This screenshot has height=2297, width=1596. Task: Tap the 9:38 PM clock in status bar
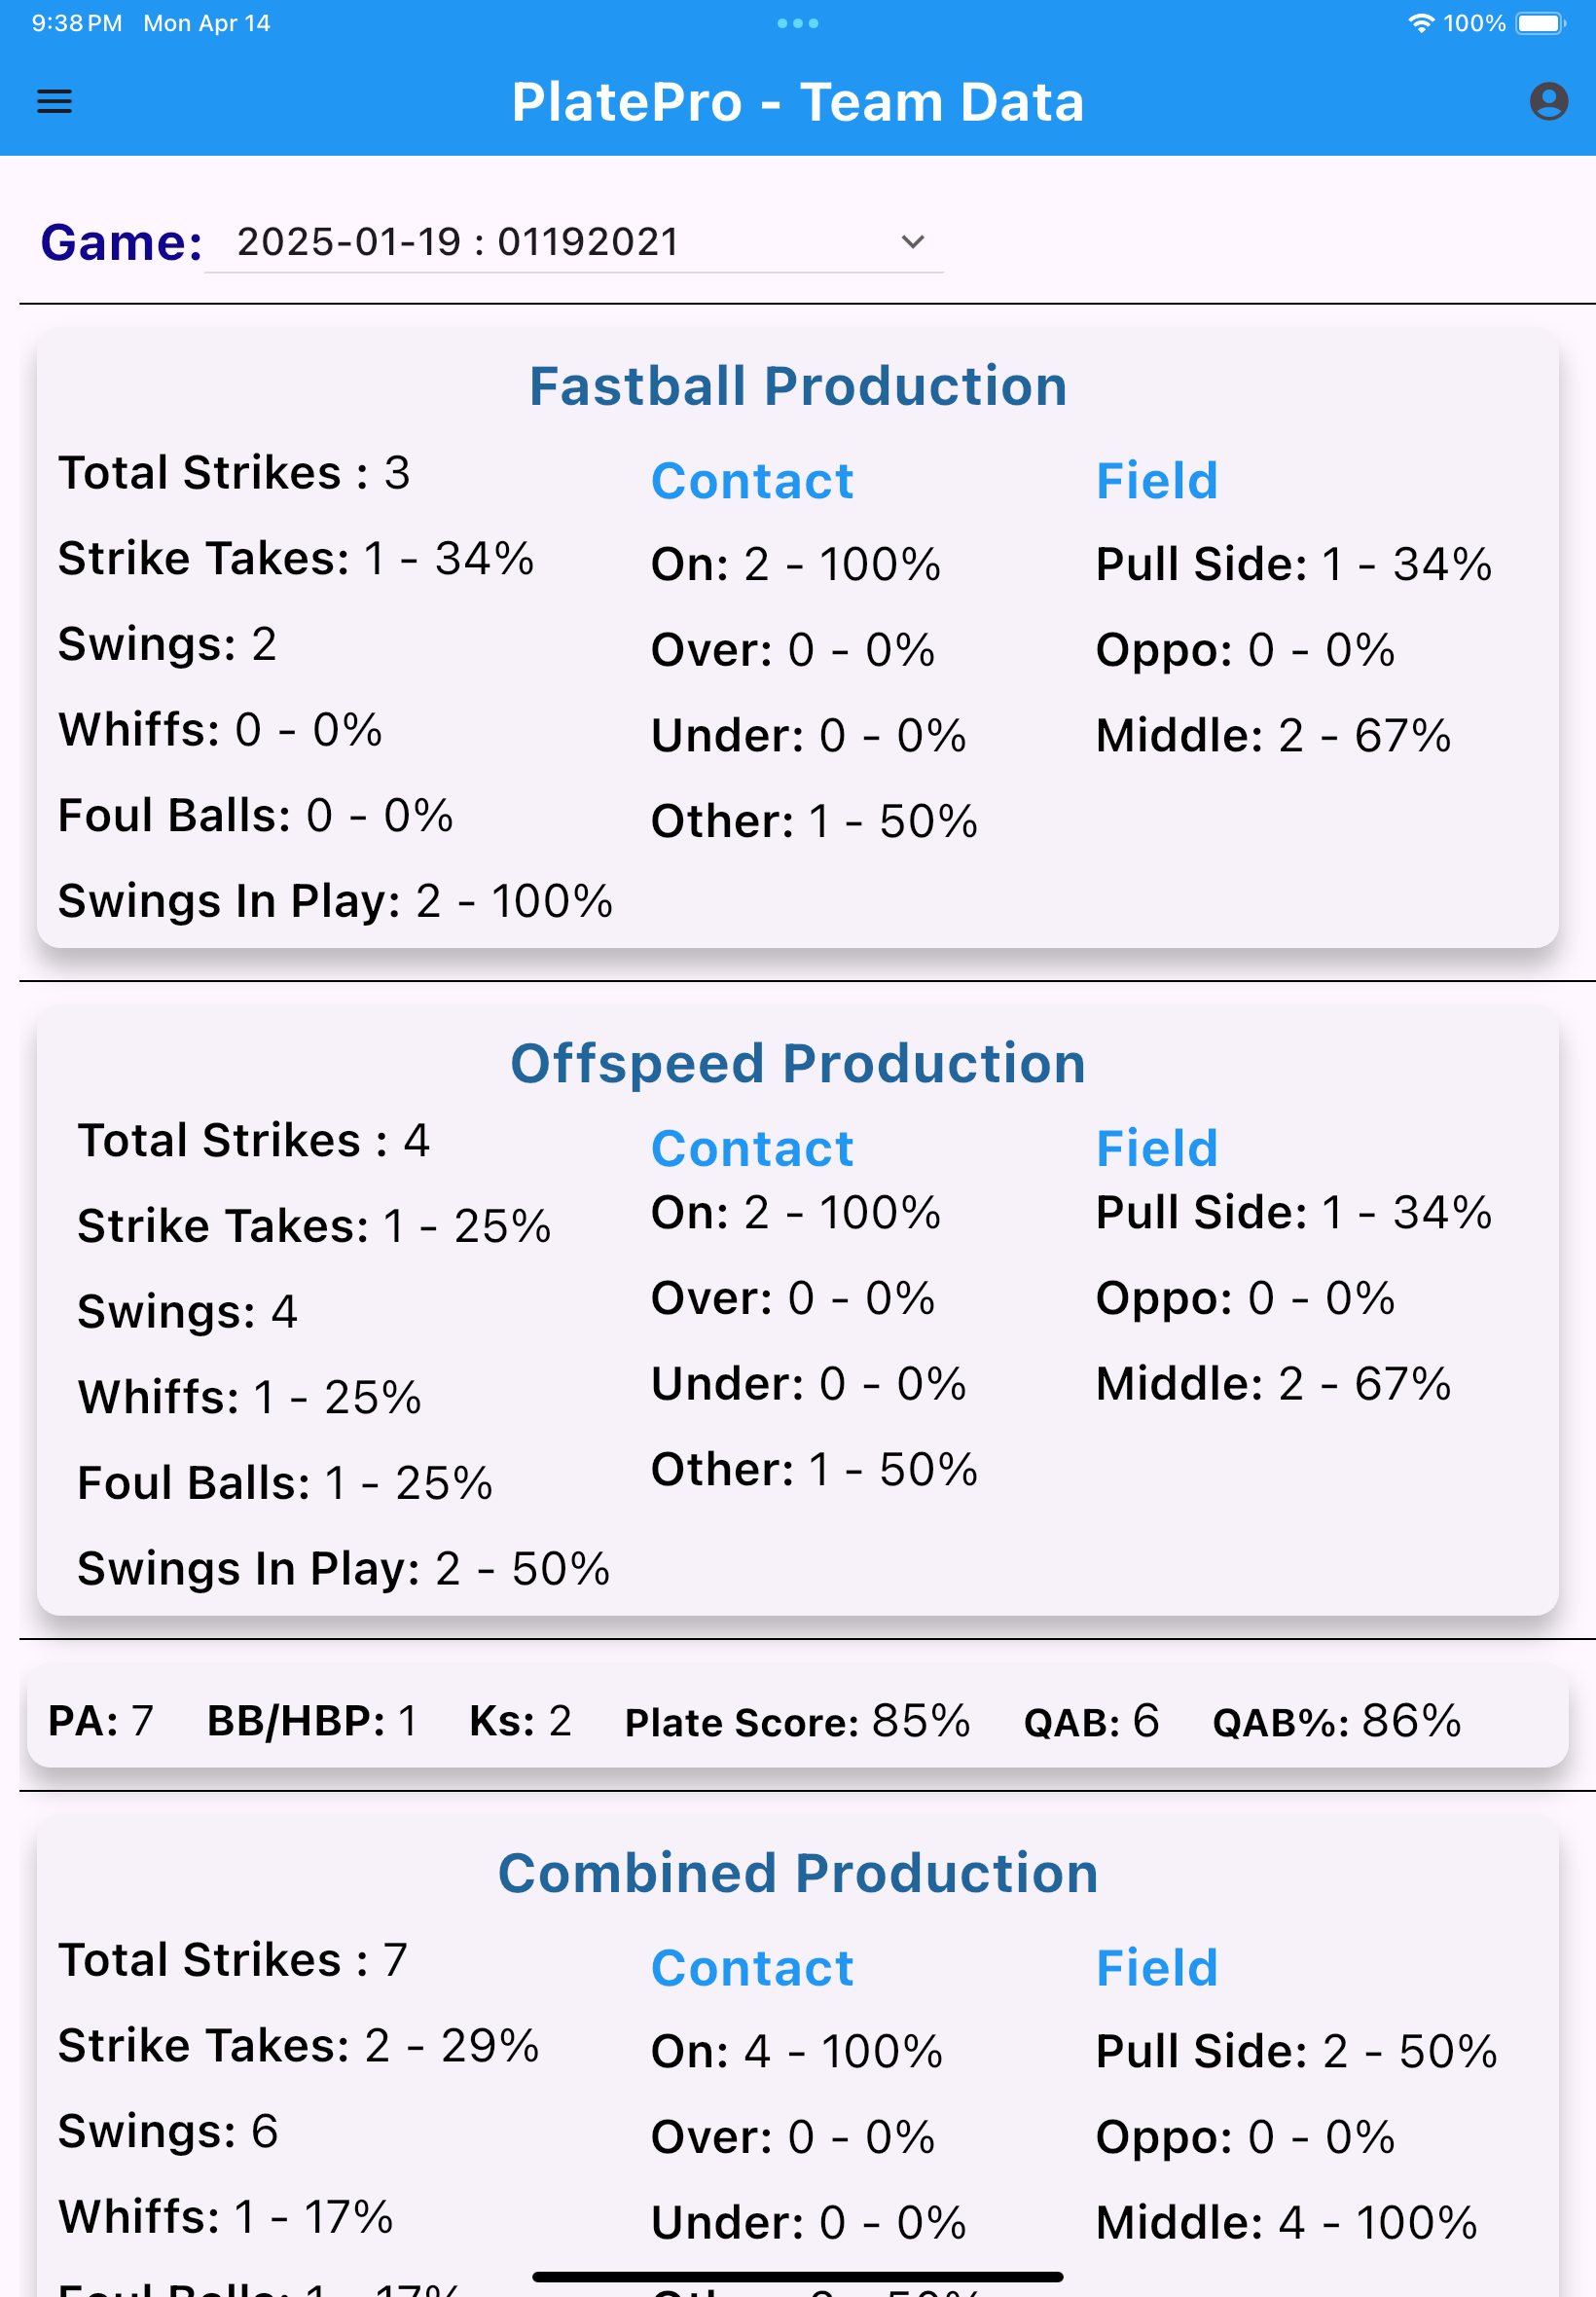pos(76,23)
